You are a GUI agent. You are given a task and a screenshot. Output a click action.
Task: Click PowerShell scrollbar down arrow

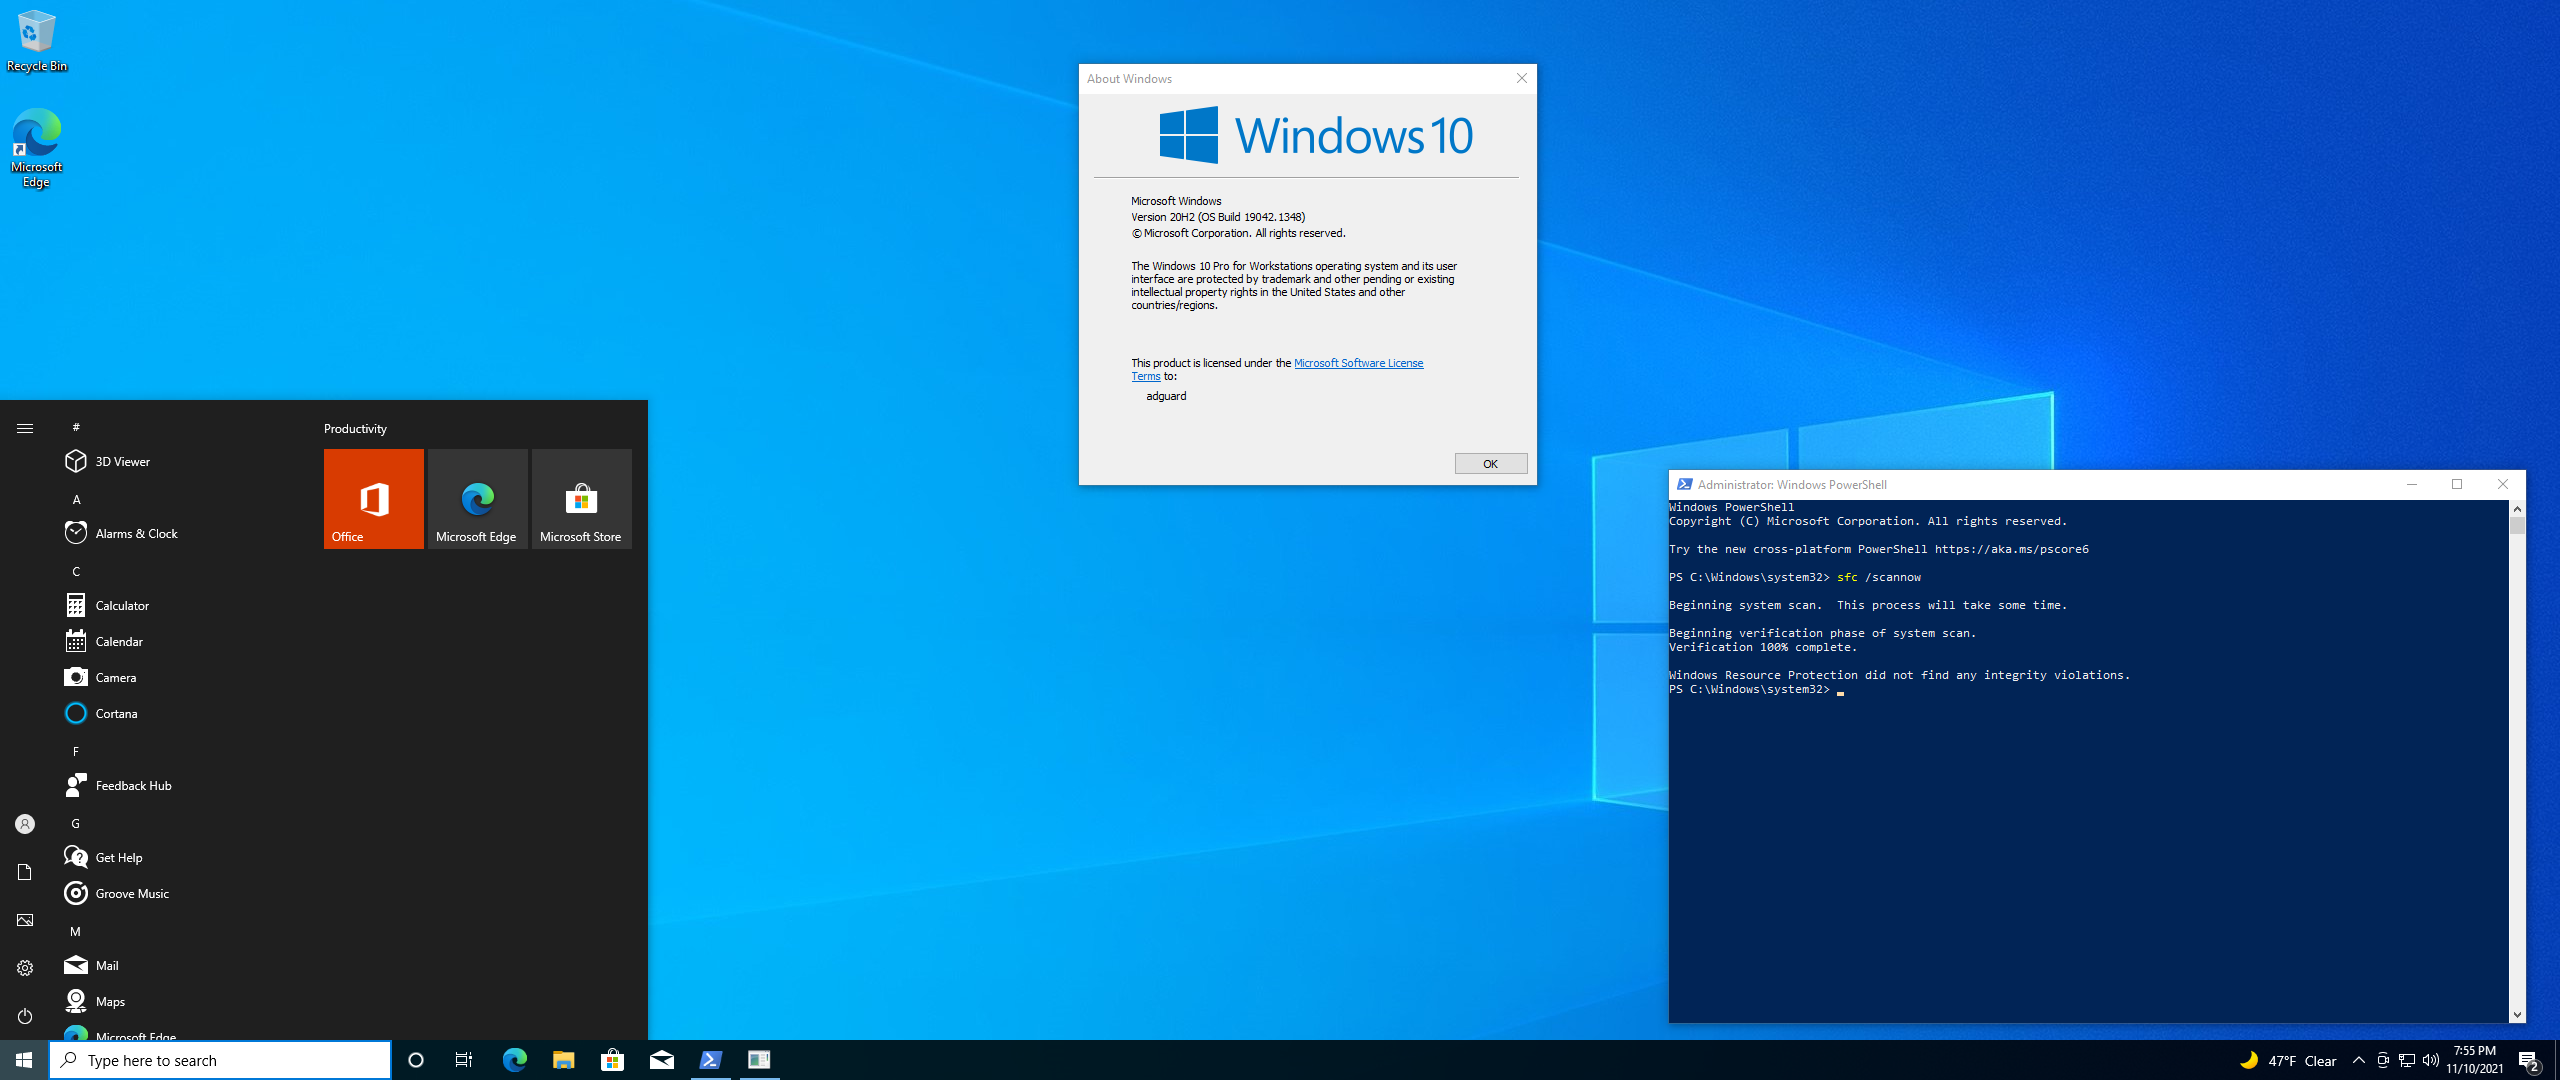click(x=2517, y=1014)
